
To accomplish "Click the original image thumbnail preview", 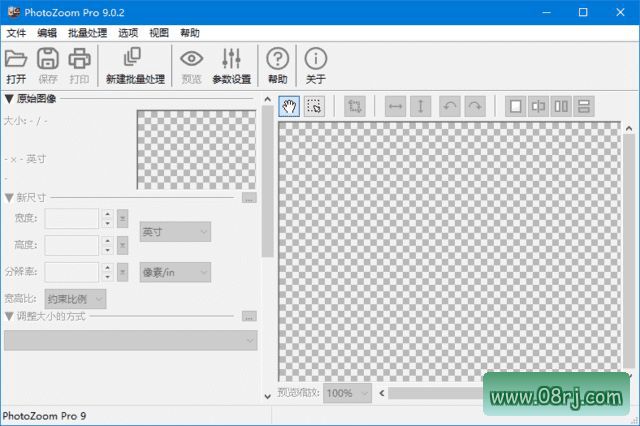I will [196, 149].
